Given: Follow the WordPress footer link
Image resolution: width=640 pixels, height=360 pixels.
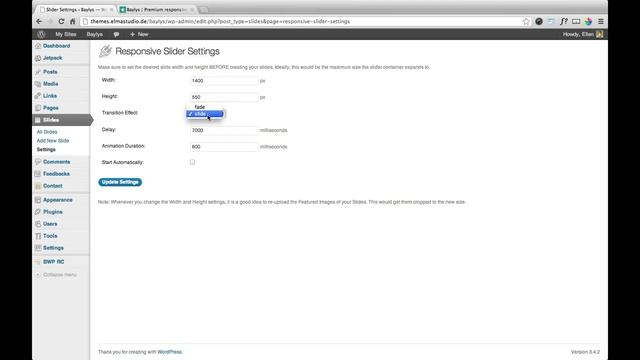Looking at the screenshot, I should (170, 352).
